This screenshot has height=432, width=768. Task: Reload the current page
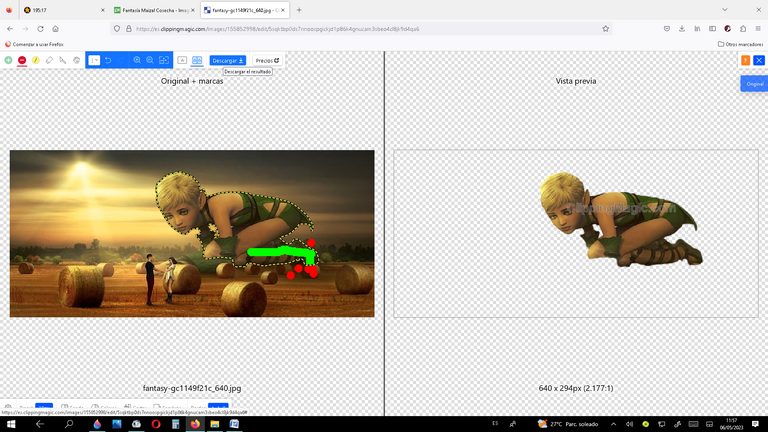point(41,29)
